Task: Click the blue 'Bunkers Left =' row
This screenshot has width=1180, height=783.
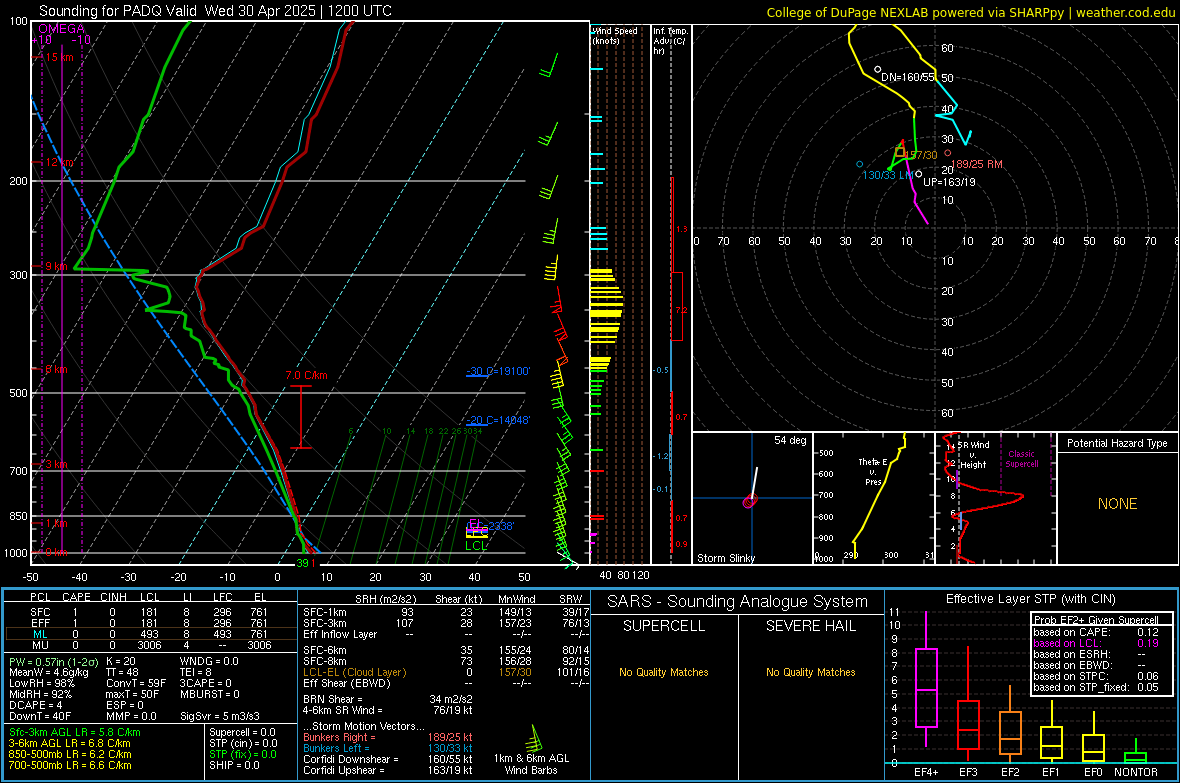Action: coord(388,748)
